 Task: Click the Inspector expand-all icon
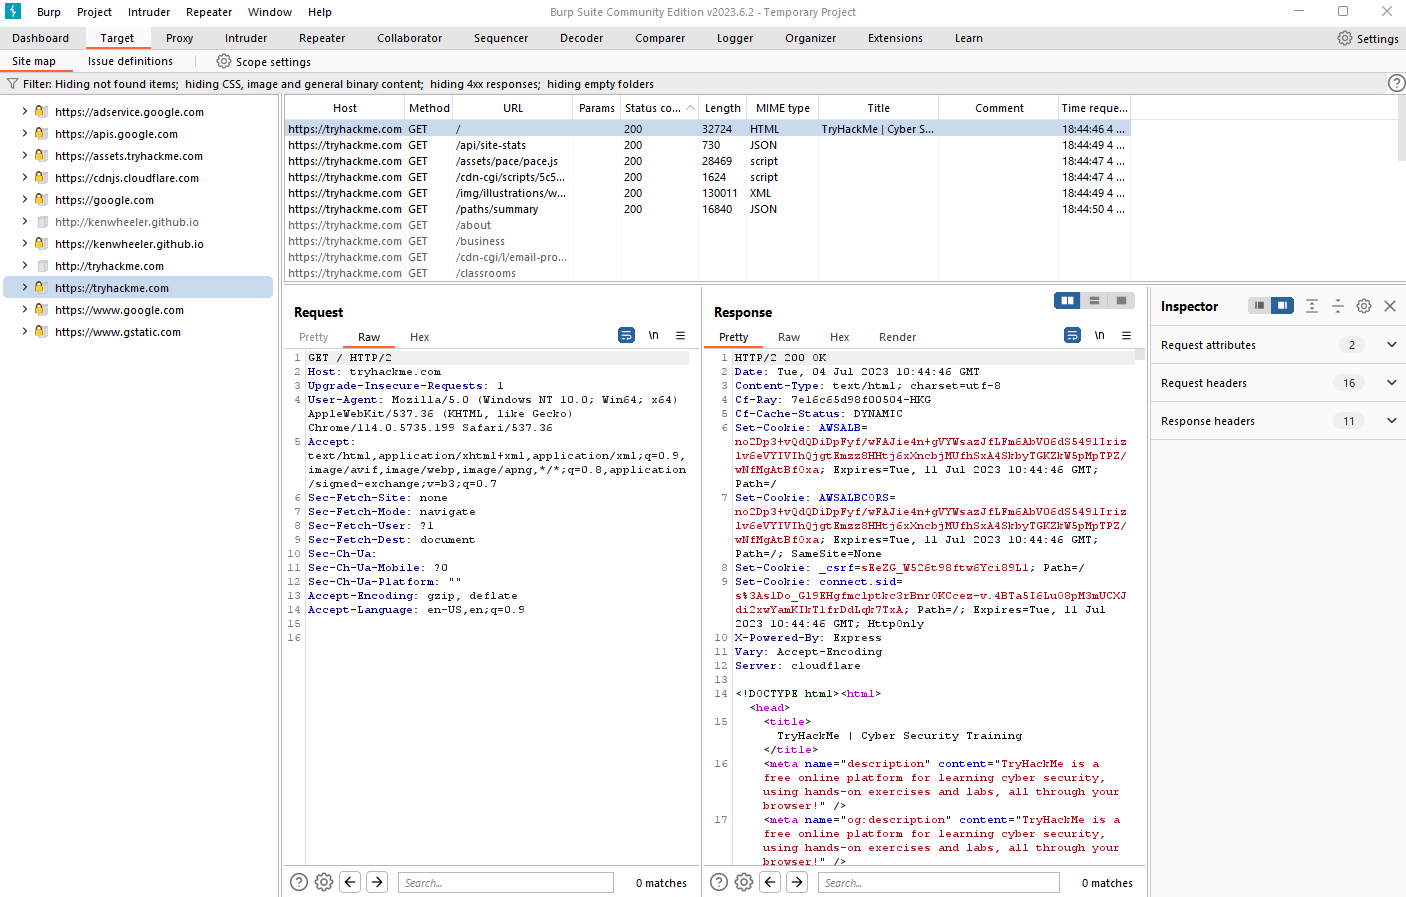tap(1311, 306)
